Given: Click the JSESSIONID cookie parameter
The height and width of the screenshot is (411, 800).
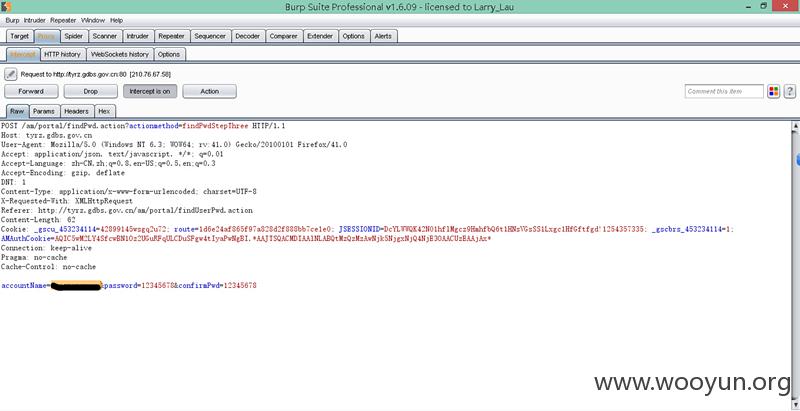Looking at the screenshot, I should click(492, 229).
